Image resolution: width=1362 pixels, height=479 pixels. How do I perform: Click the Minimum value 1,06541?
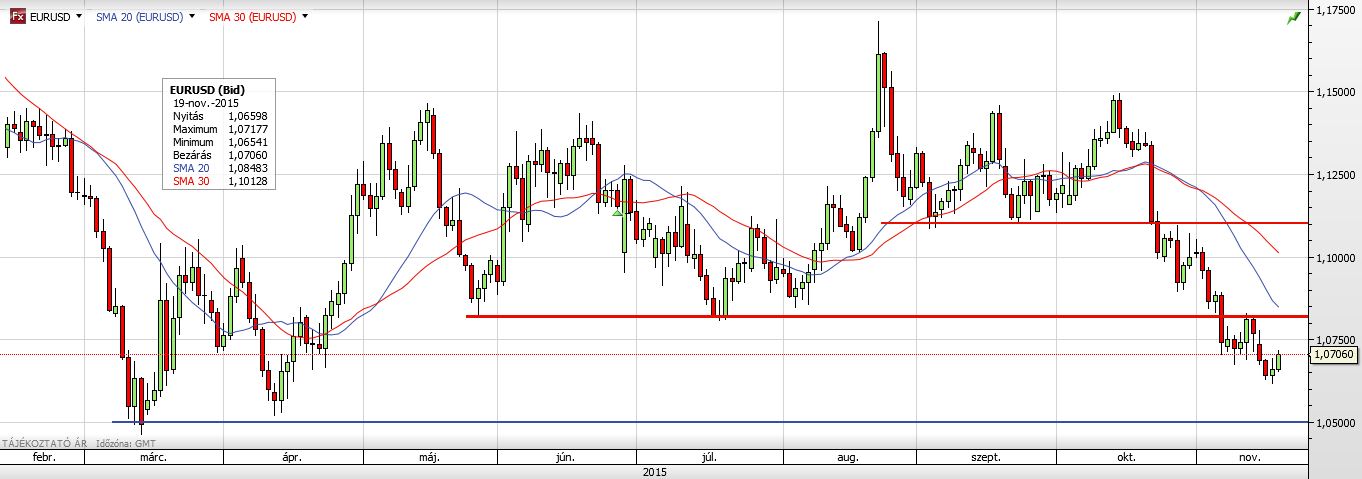point(247,142)
